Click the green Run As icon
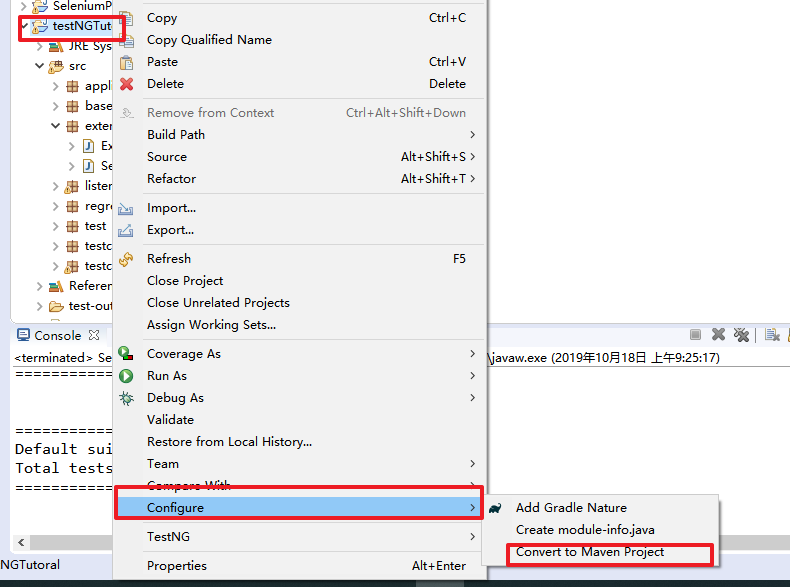 coord(126,376)
